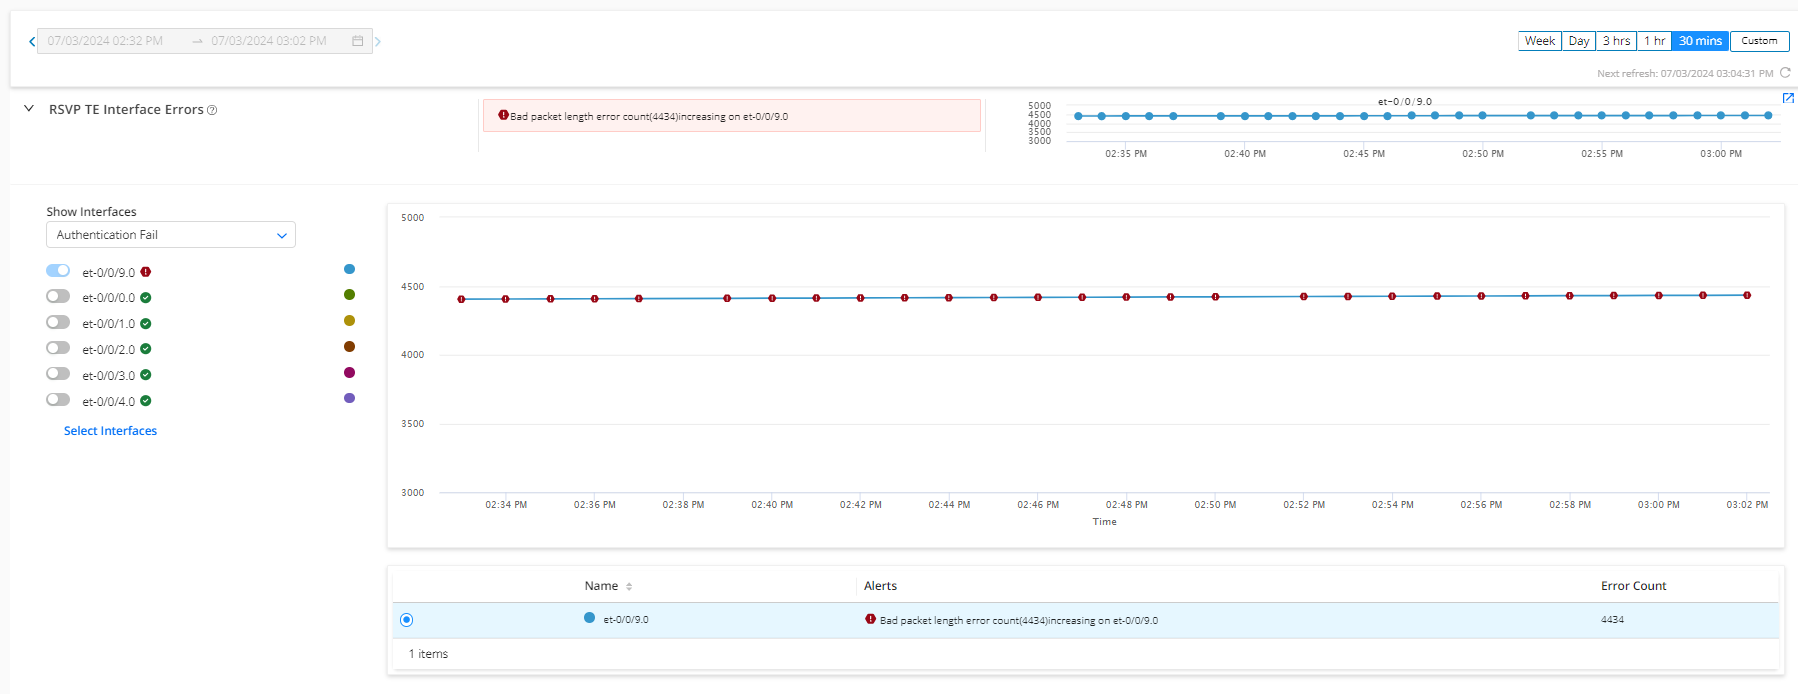Image resolution: width=1798 pixels, height=694 pixels.
Task: Toggle off the et-0/0/9.0 interface switch
Action: (x=58, y=271)
